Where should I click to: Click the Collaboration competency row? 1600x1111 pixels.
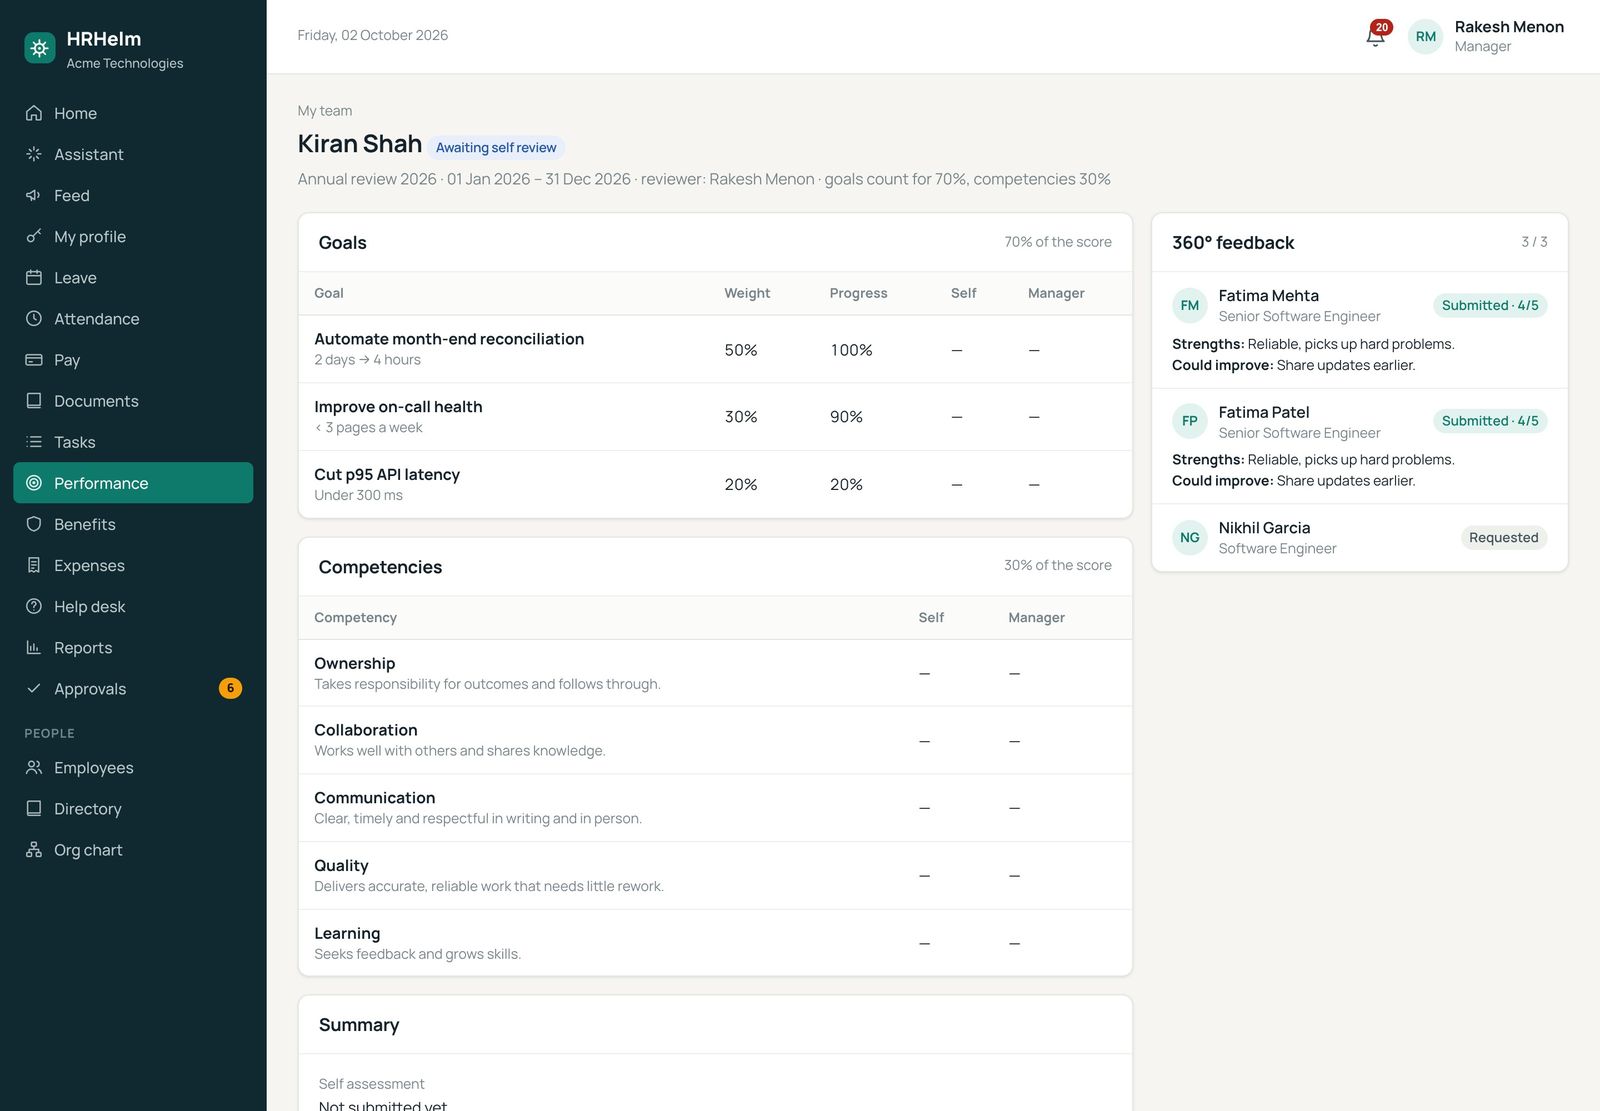[715, 740]
